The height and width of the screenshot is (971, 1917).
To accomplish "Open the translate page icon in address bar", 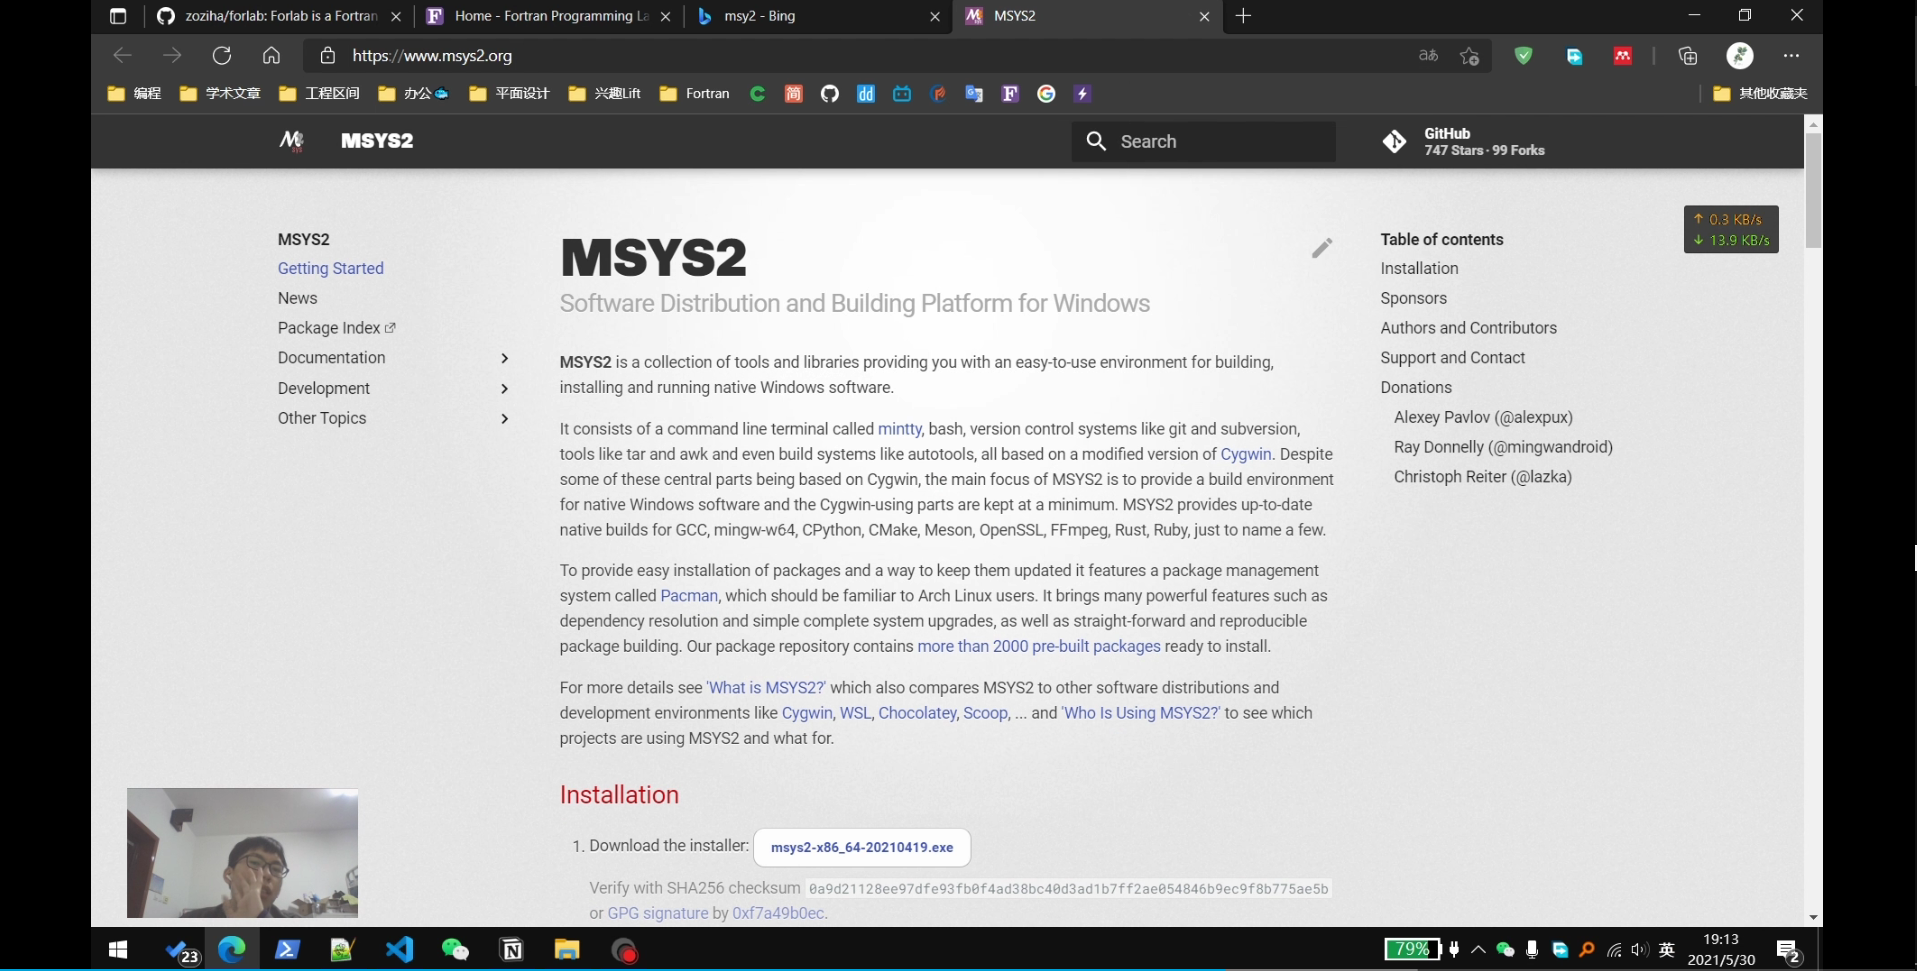I will pos(1428,56).
